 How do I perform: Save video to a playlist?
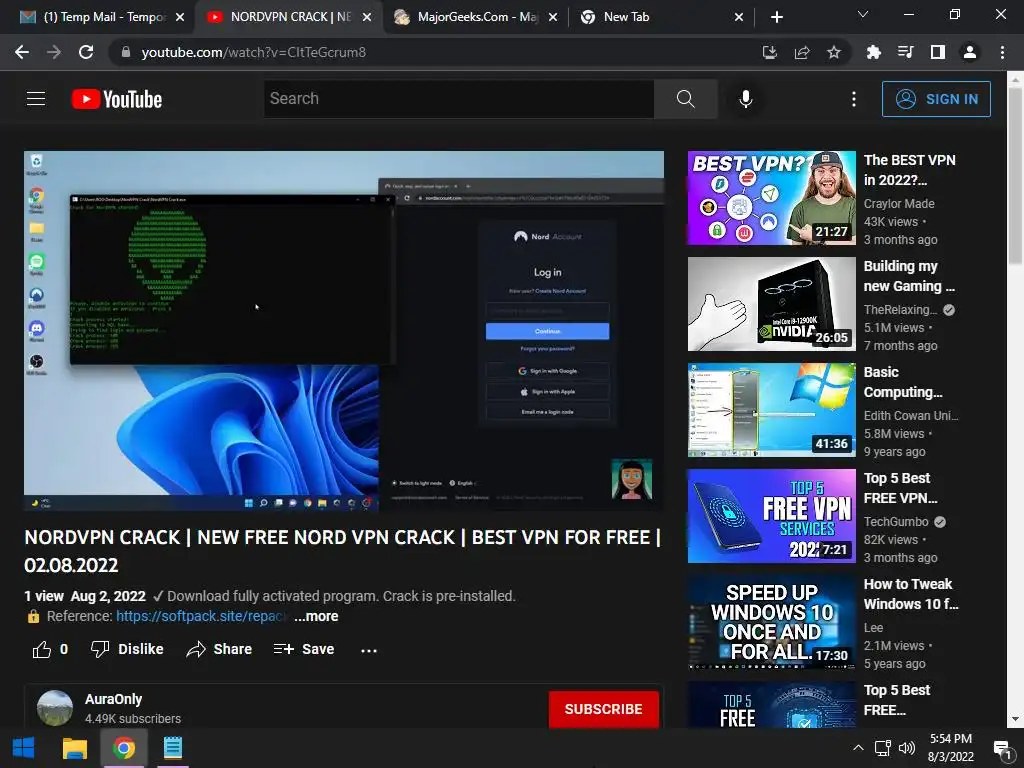pos(304,649)
